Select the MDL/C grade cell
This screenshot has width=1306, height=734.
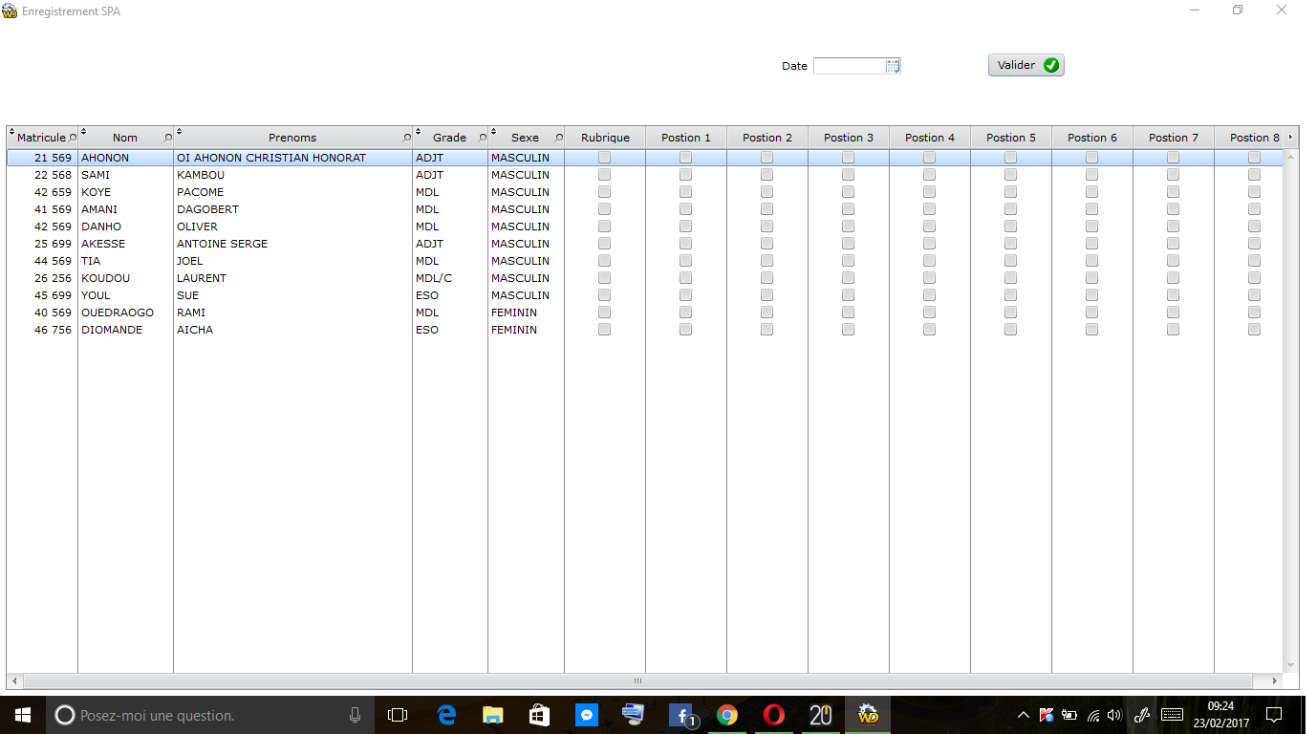pos(450,278)
